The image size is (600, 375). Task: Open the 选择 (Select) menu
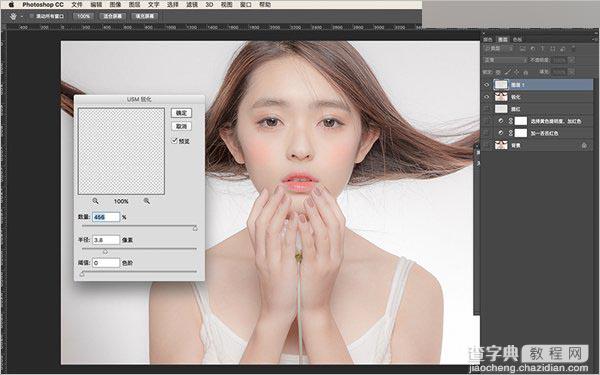173,5
